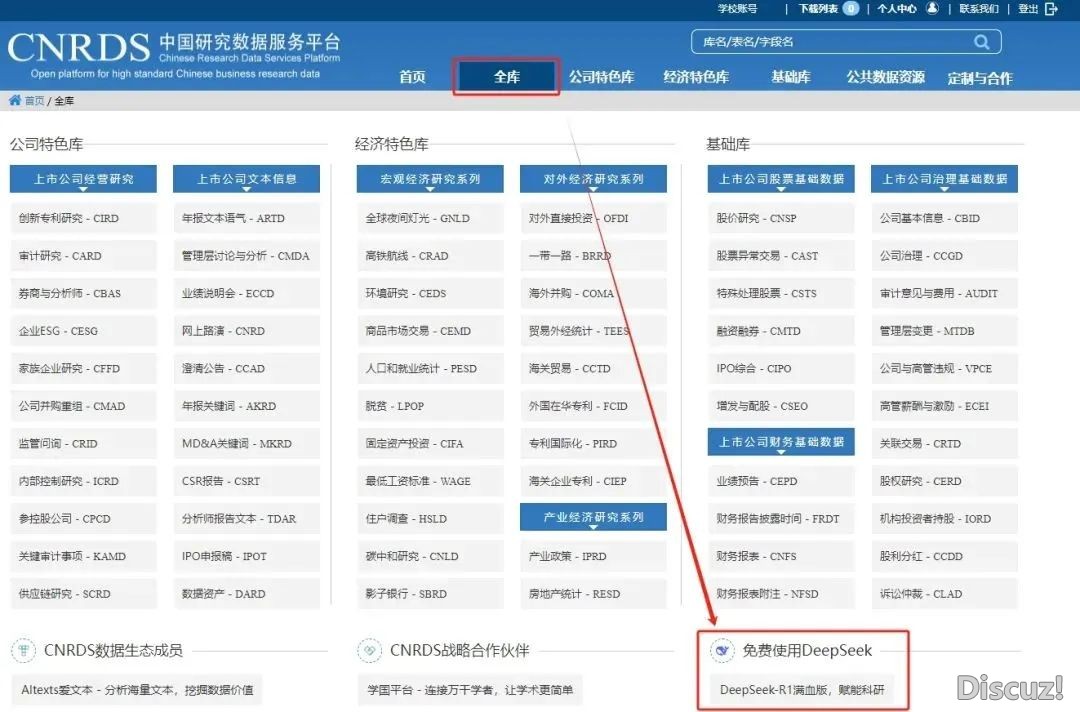Image resolution: width=1080 pixels, height=712 pixels.
Task: Collapse the 上市公司财务基础数据 group header
Action: 781,442
